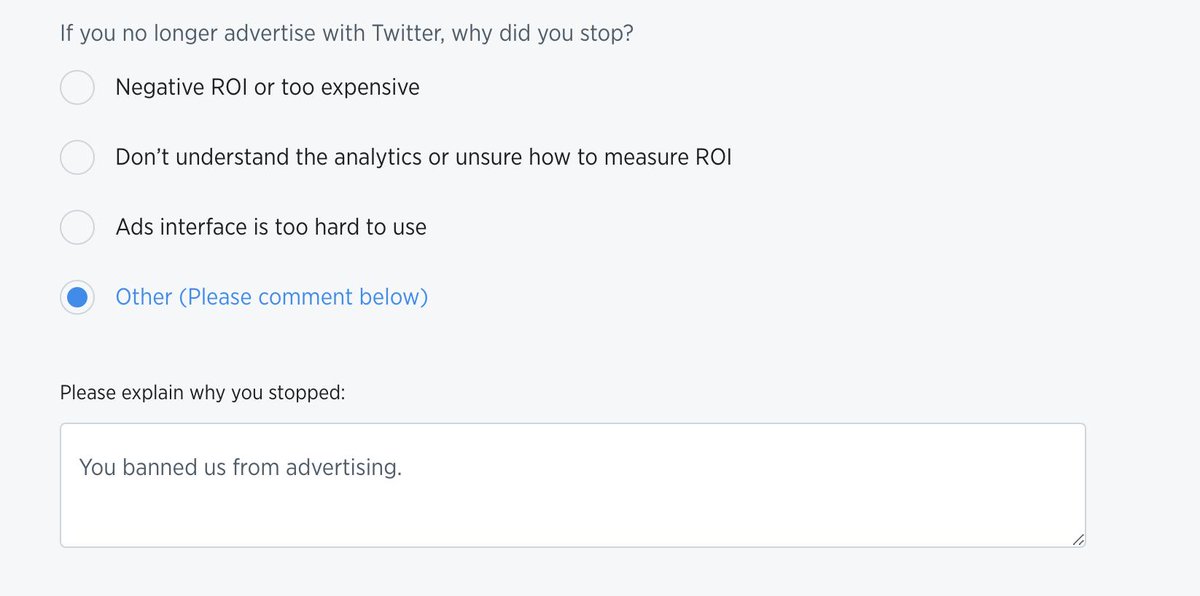Click the "Please explain why you stopped:" label
Screen dimensions: 1200x596
click(x=202, y=392)
